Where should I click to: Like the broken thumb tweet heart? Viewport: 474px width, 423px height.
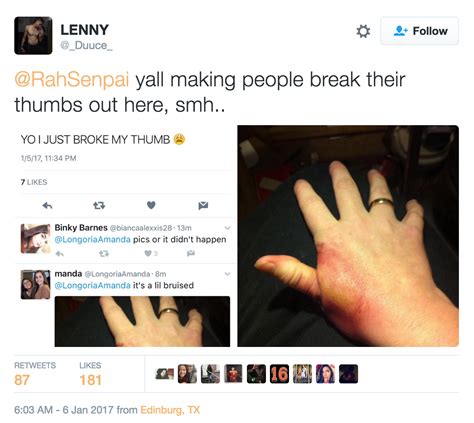point(151,205)
